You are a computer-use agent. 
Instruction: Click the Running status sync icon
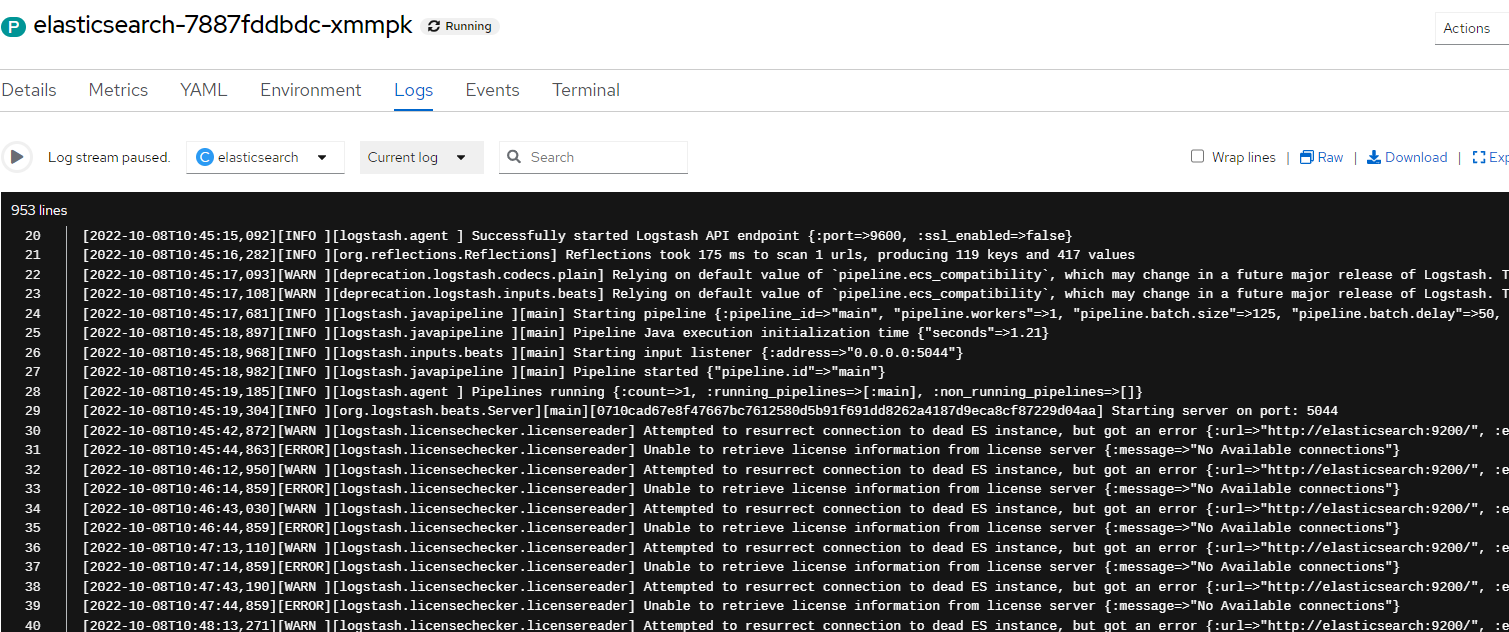coord(433,27)
